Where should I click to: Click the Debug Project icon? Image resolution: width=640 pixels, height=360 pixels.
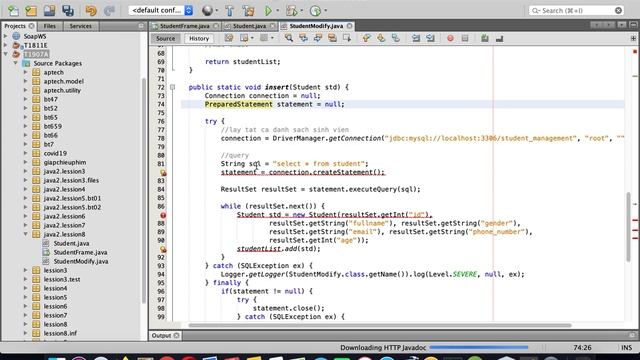coord(291,10)
